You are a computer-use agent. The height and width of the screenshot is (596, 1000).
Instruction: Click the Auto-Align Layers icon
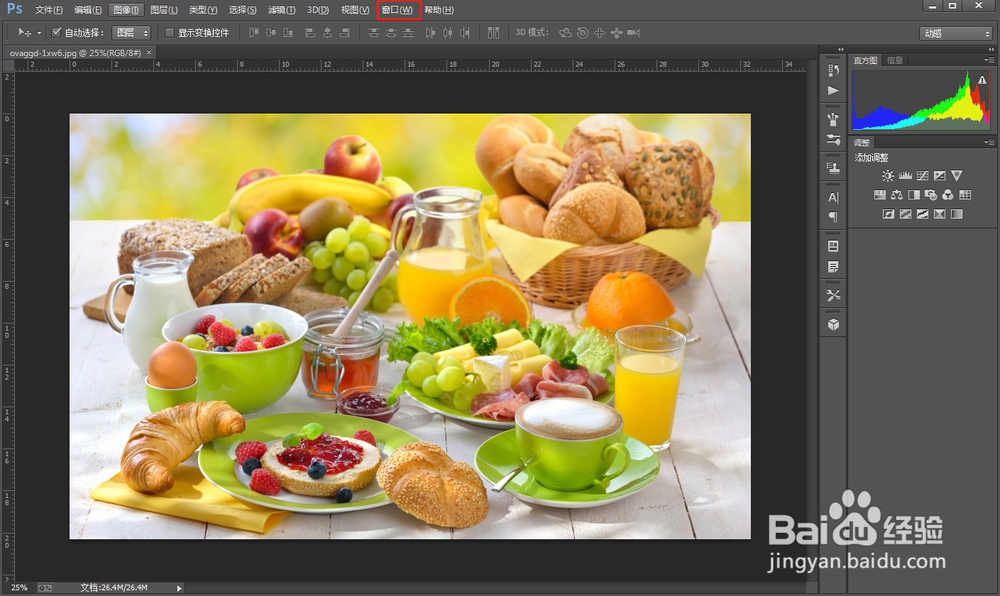[494, 33]
